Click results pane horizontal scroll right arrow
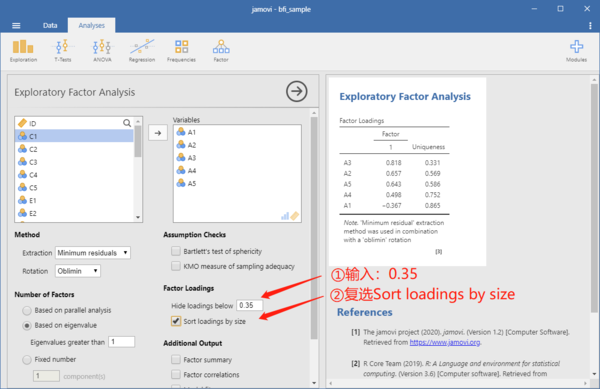Image resolution: width=600 pixels, height=389 pixels. click(585, 383)
